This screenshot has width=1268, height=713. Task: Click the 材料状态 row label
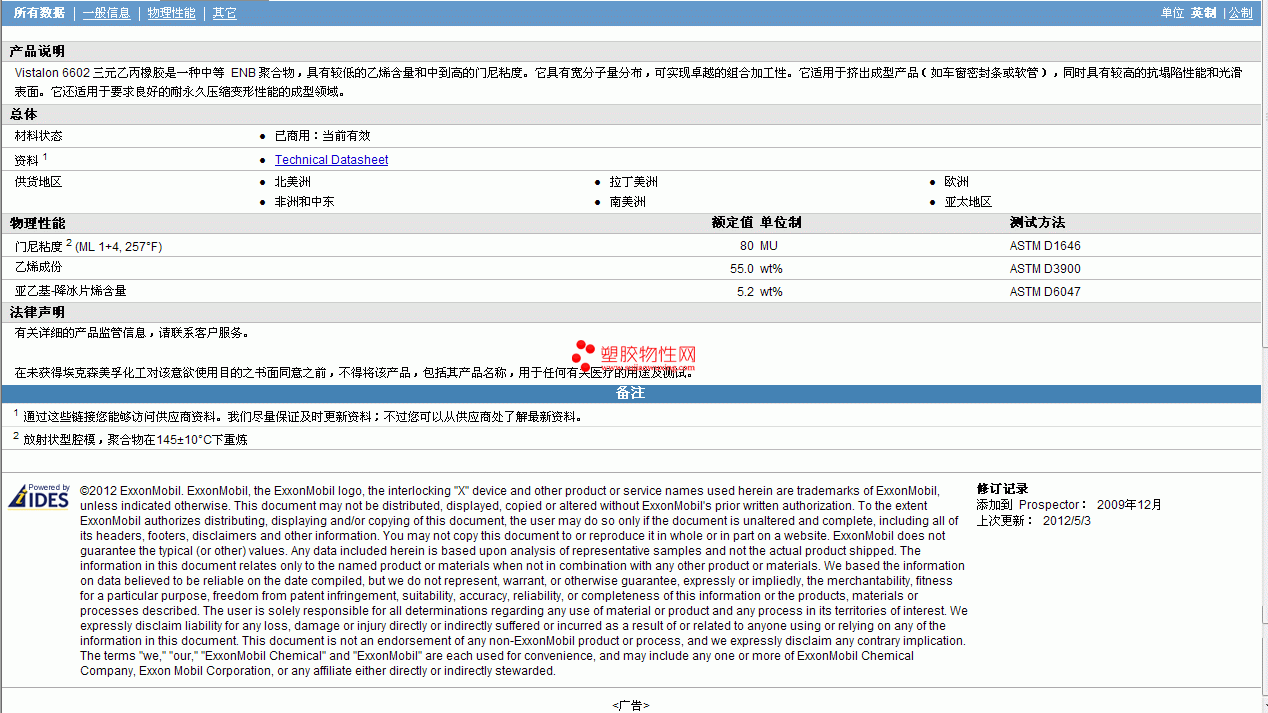38,136
